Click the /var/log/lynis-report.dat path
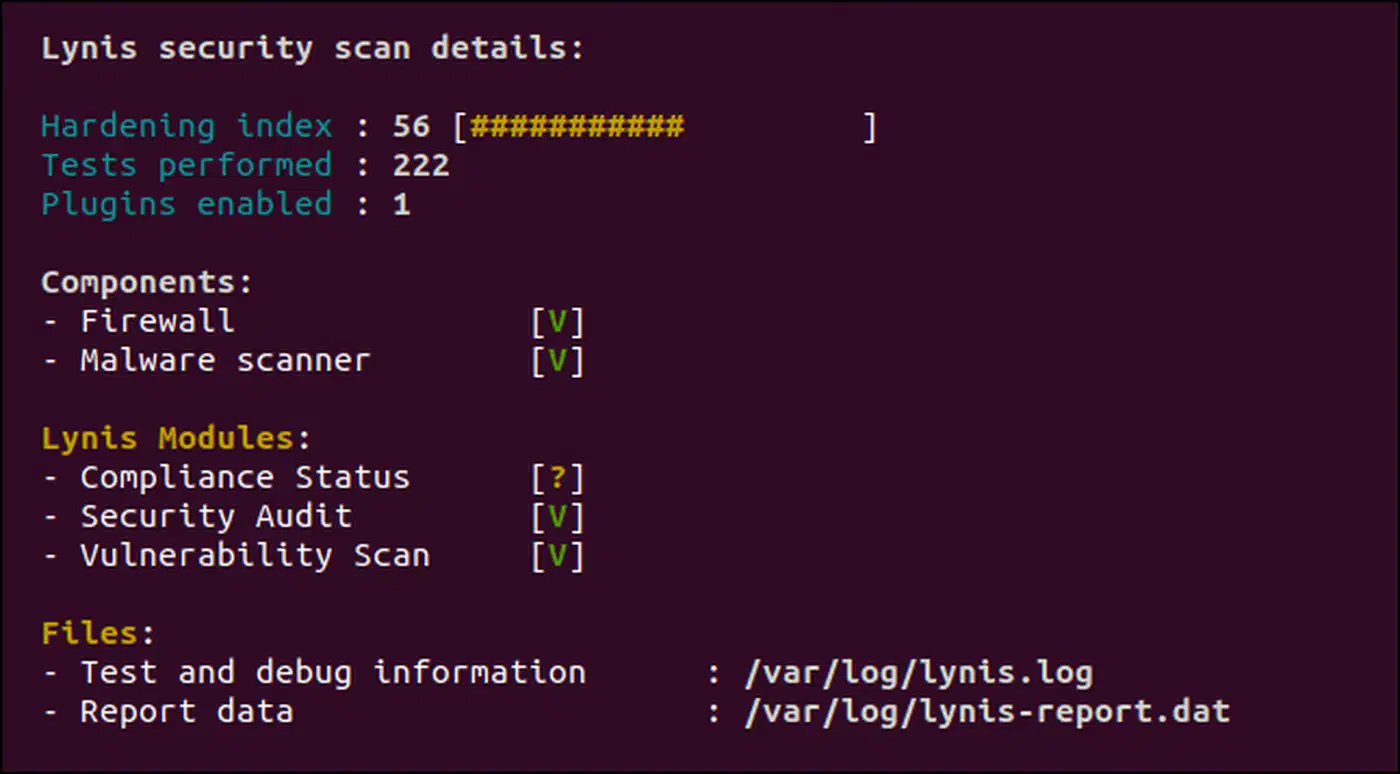Viewport: 1400px width, 774px height. click(987, 712)
